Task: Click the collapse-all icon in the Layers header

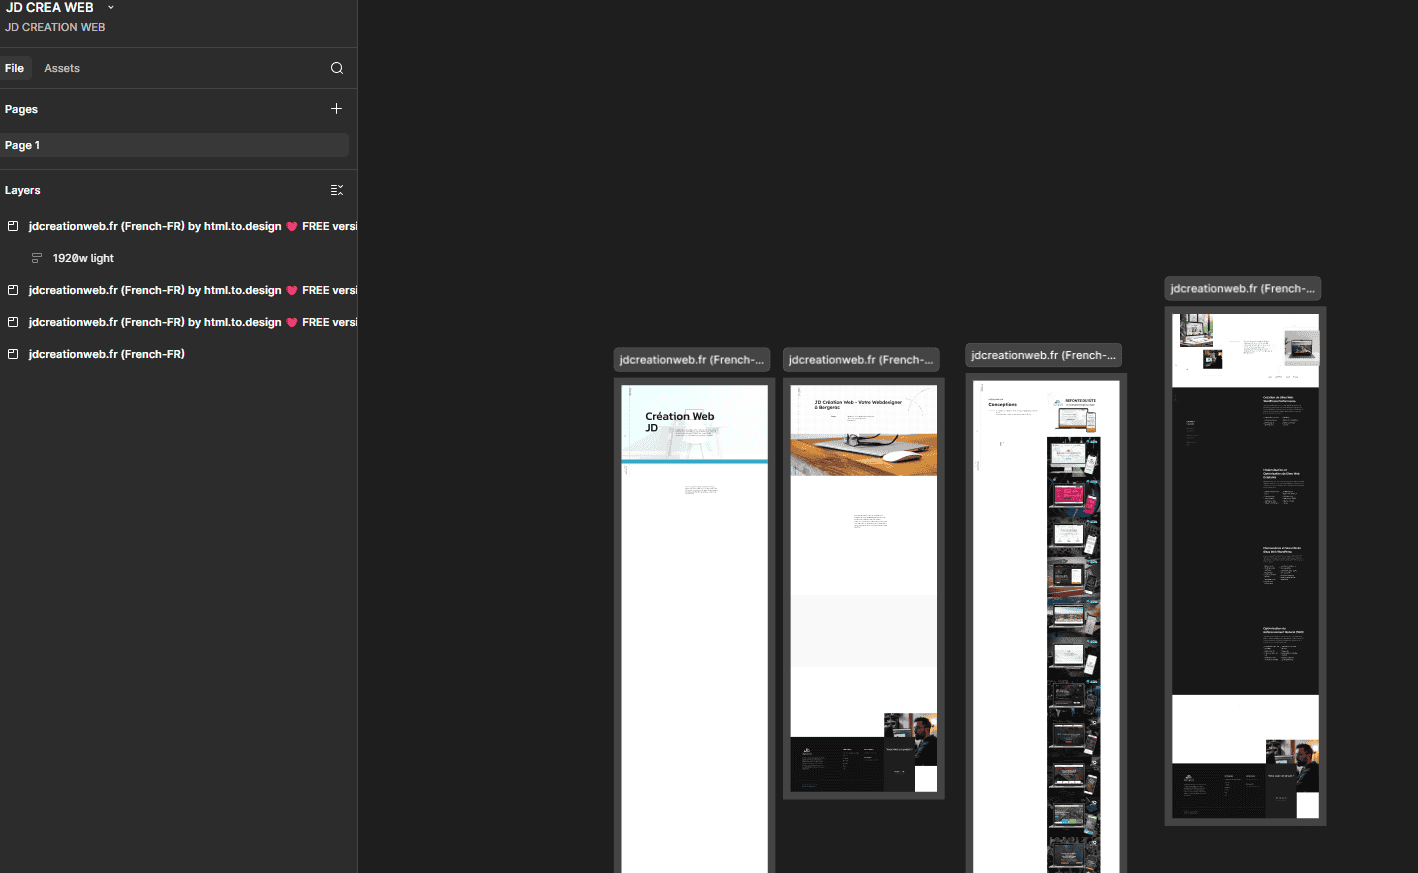Action: coord(336,190)
